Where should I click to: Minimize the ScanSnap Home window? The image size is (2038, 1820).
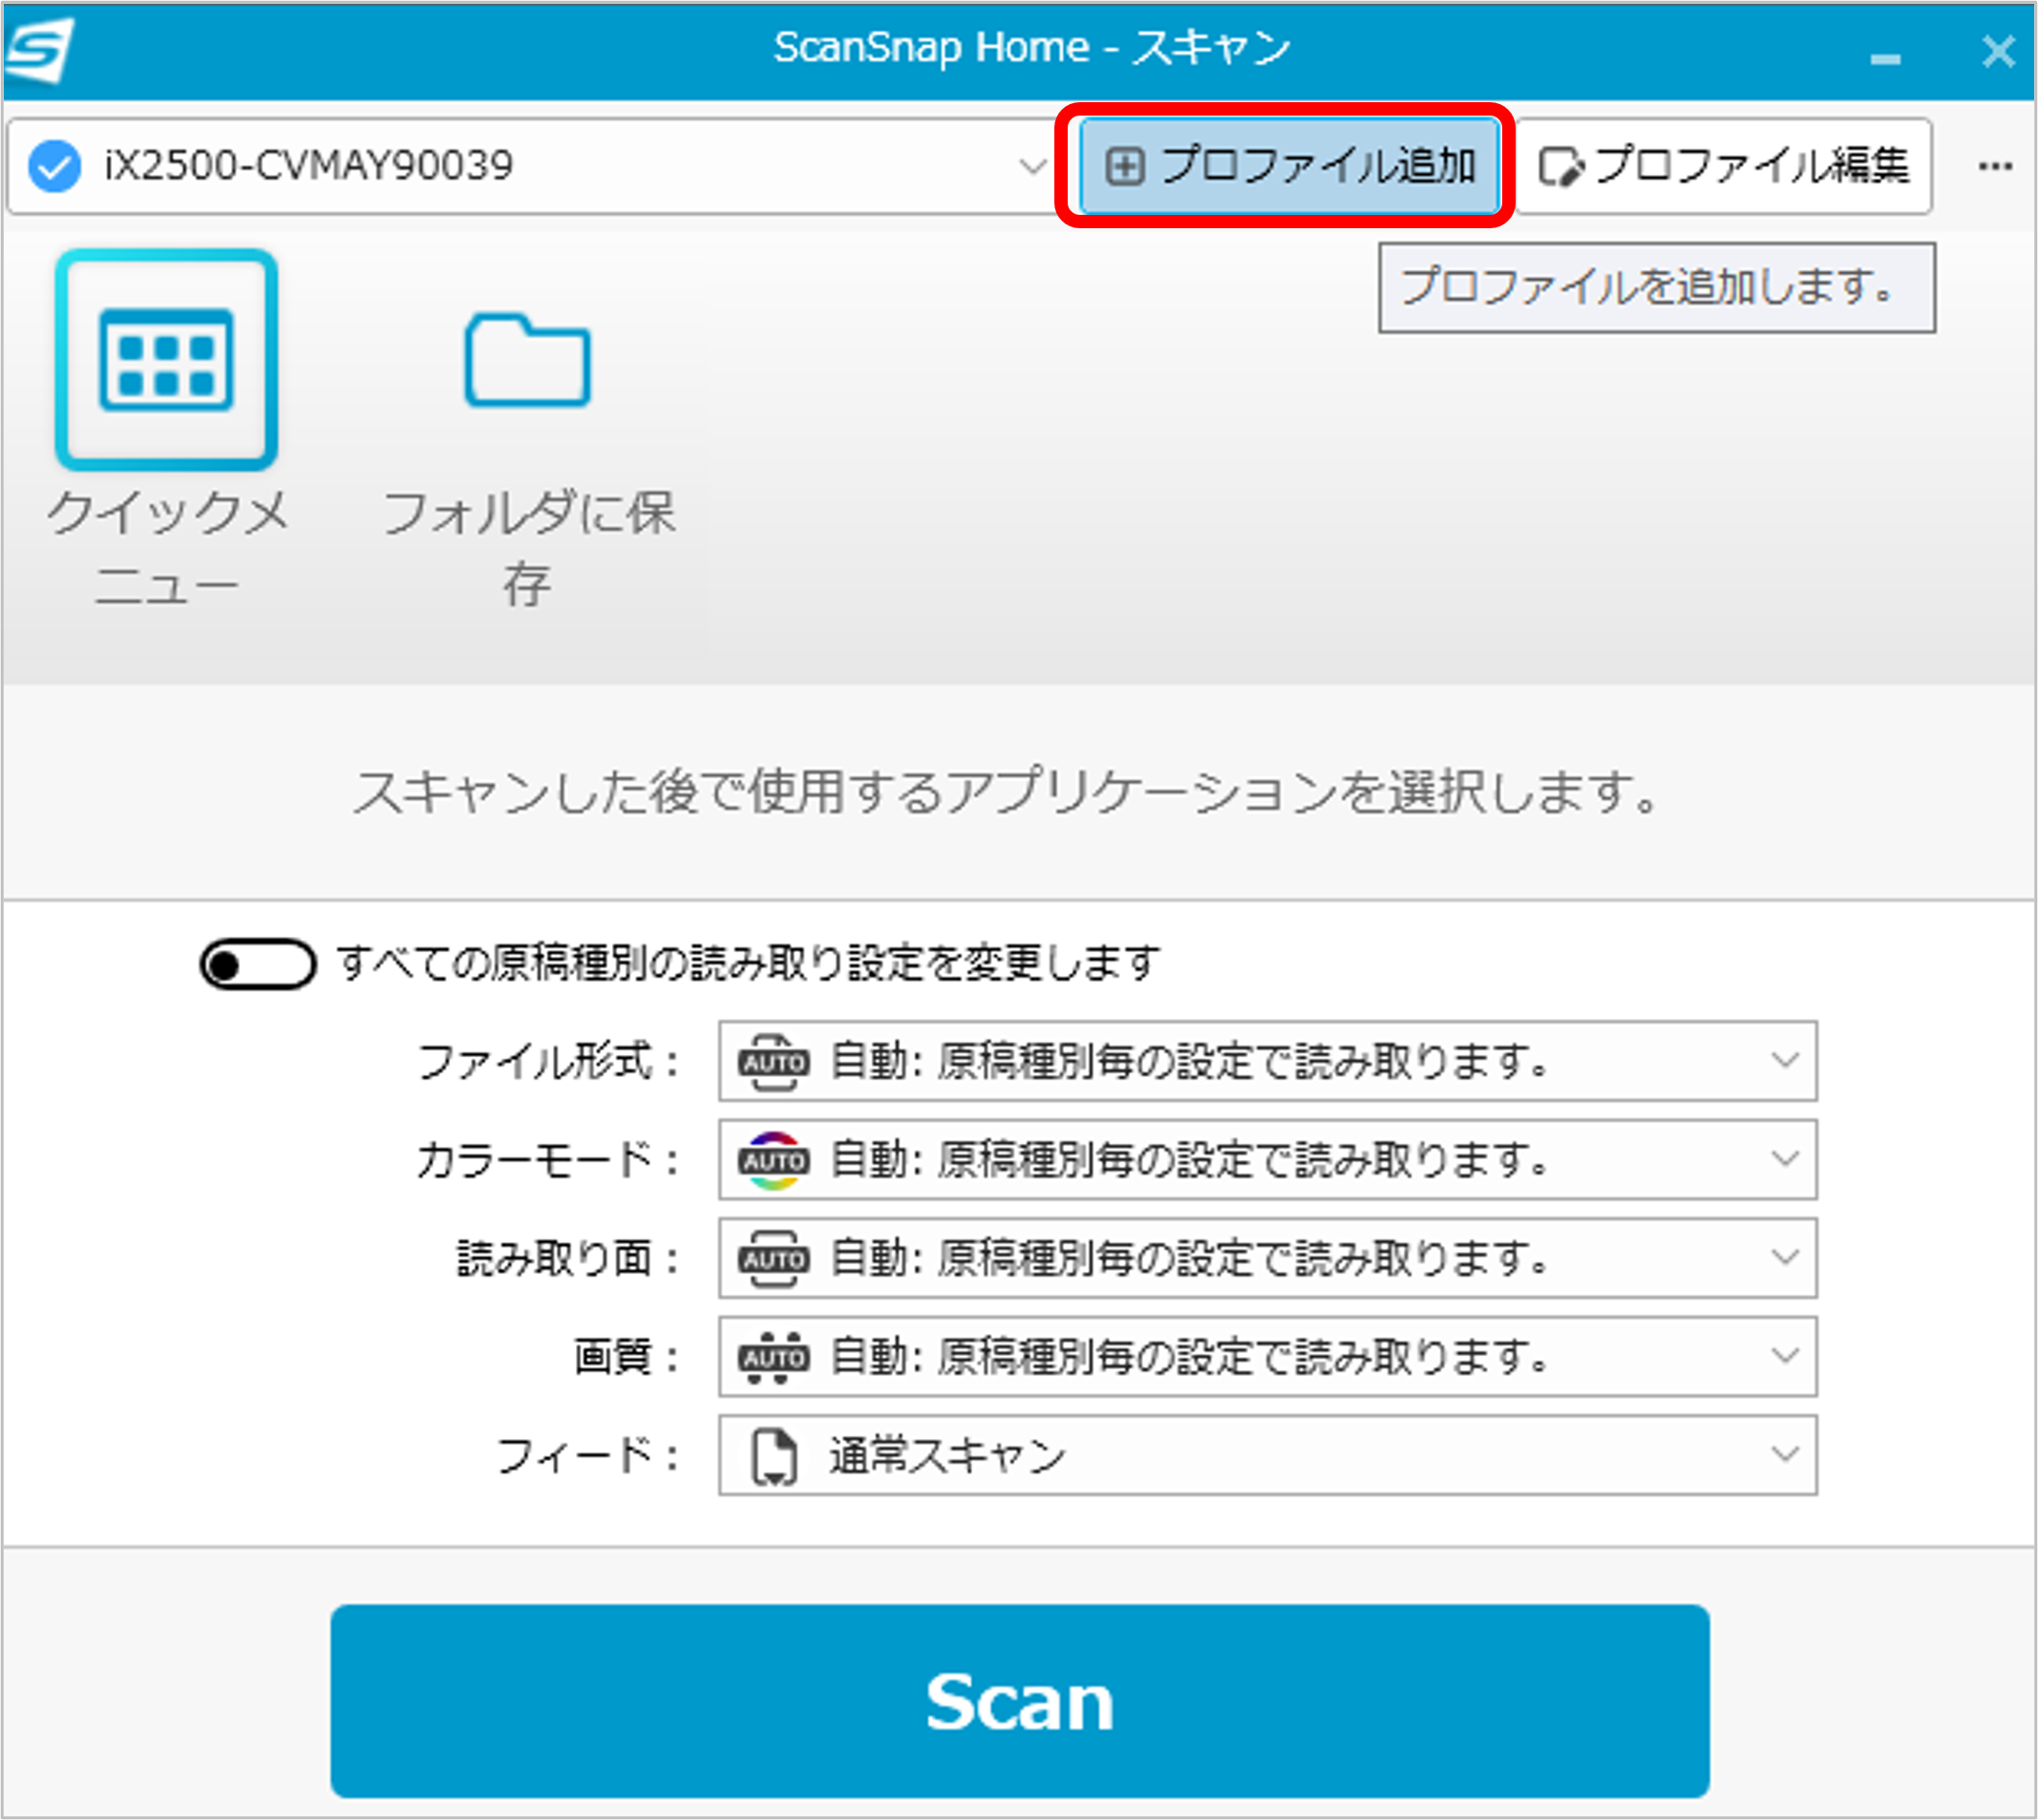[1884, 58]
